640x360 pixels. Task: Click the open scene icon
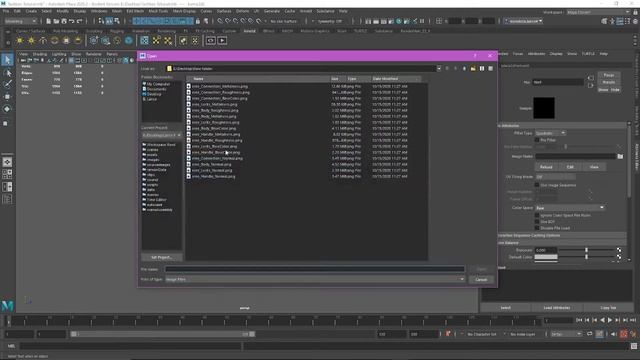pyautogui.click(x=56, y=21)
